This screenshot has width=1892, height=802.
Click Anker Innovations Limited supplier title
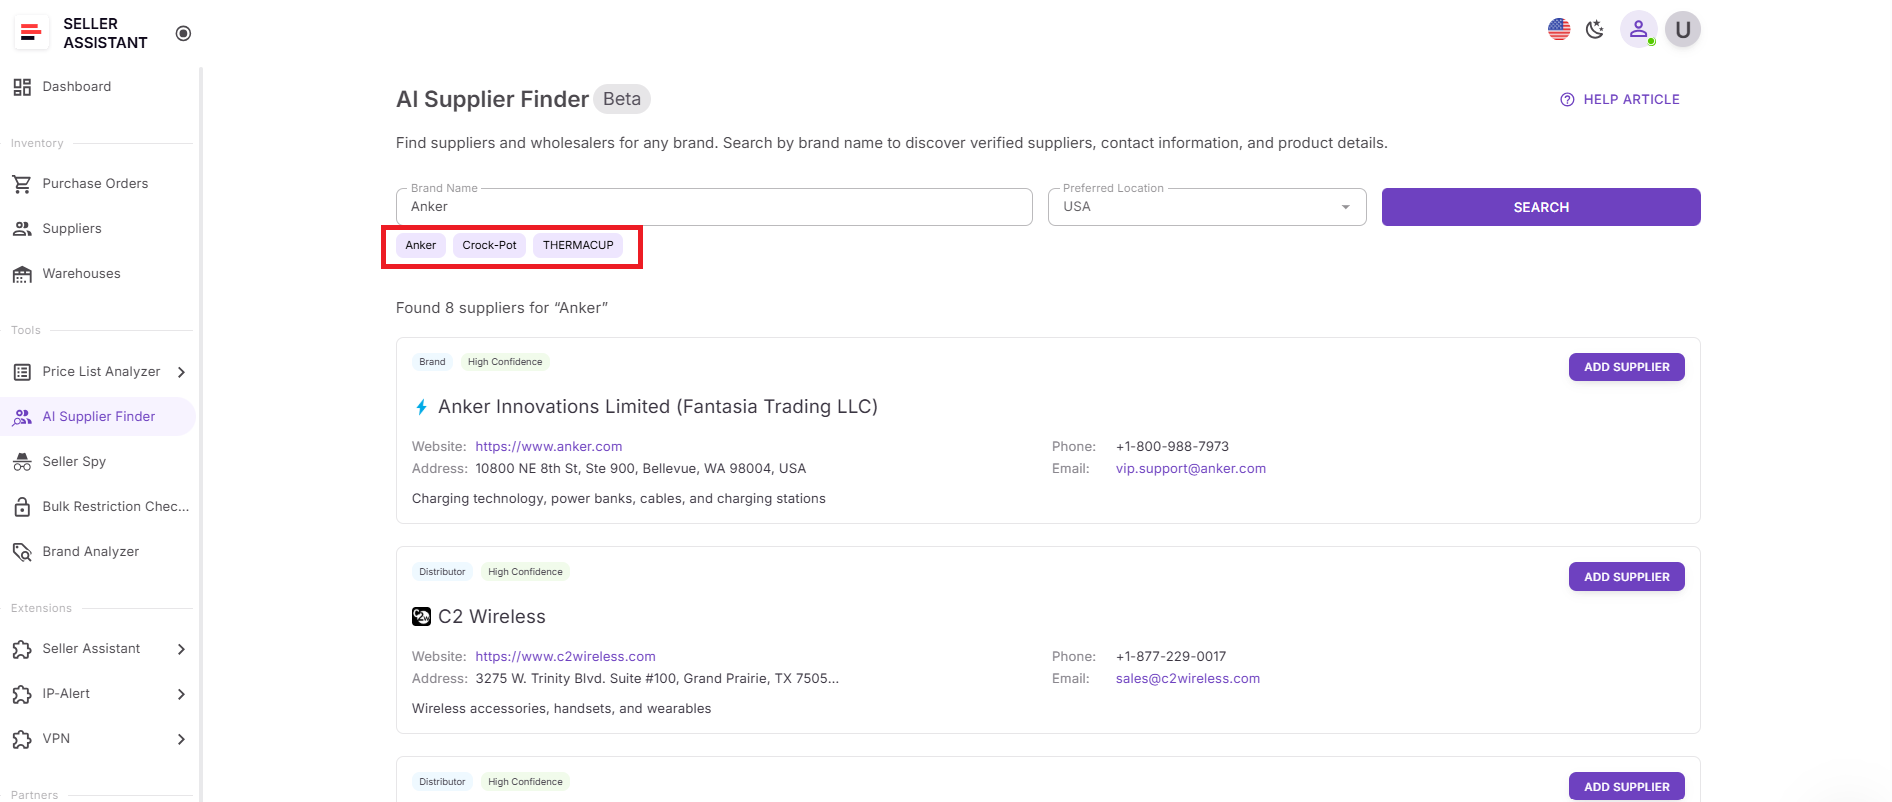pos(658,407)
